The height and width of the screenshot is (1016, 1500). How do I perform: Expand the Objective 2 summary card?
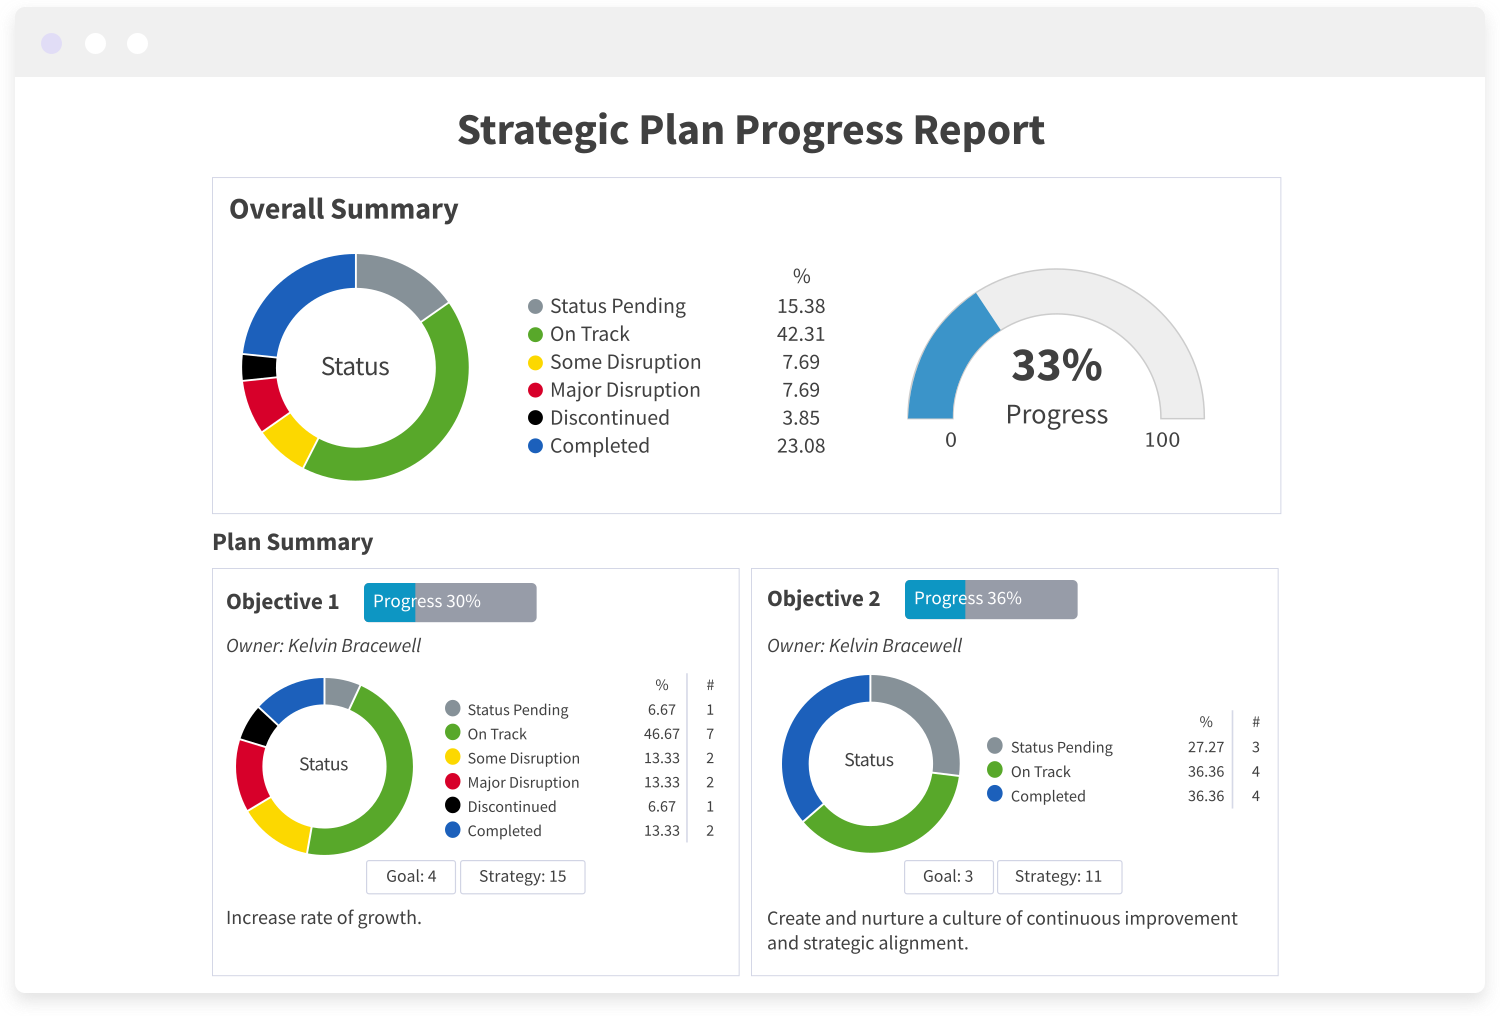[824, 598]
